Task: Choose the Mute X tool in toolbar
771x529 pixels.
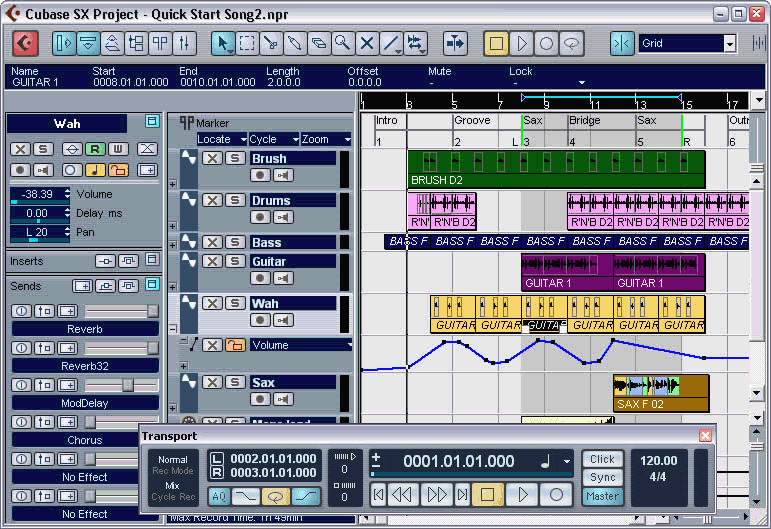Action: click(x=366, y=44)
